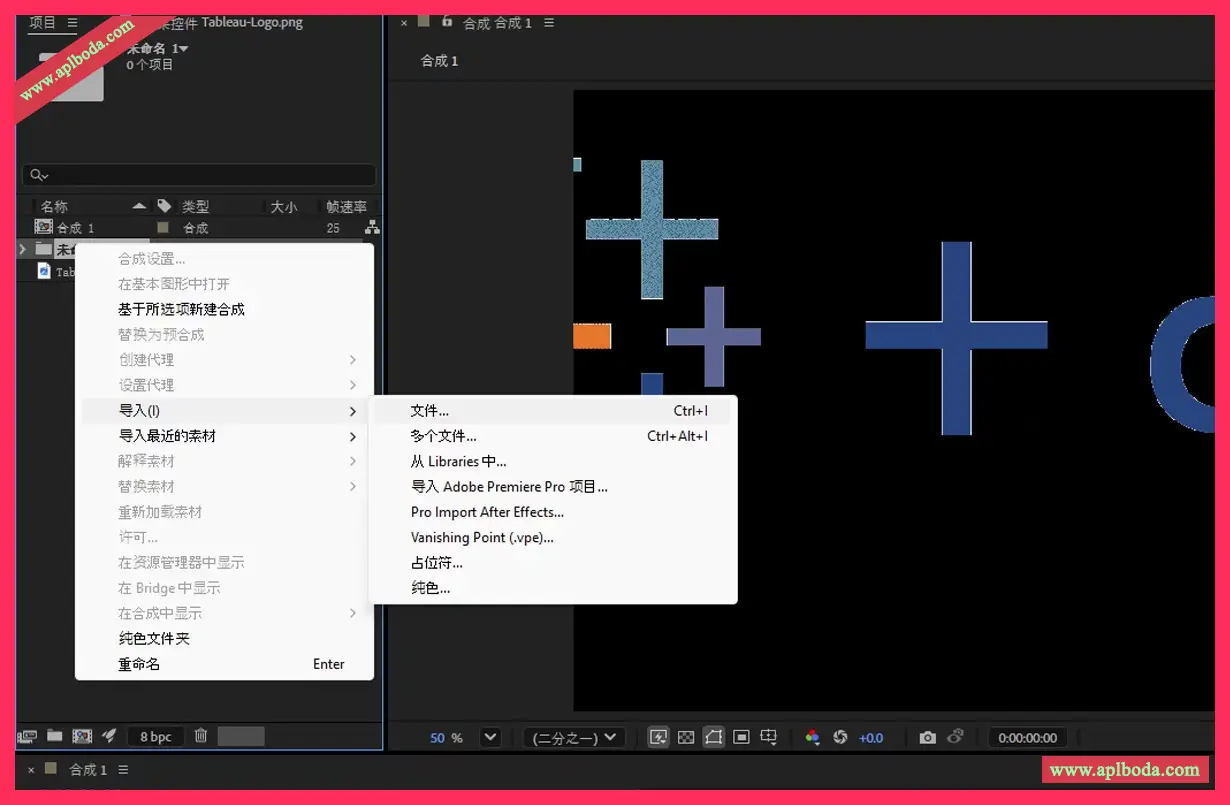Click the Interpret Footage icon below project list
1230x805 pixels.
coord(27,736)
